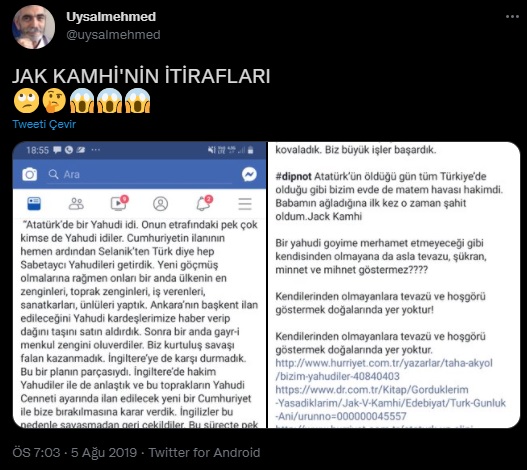Click the Tweeti Çevir translate link
The width and height of the screenshot is (527, 470).
click(x=44, y=124)
